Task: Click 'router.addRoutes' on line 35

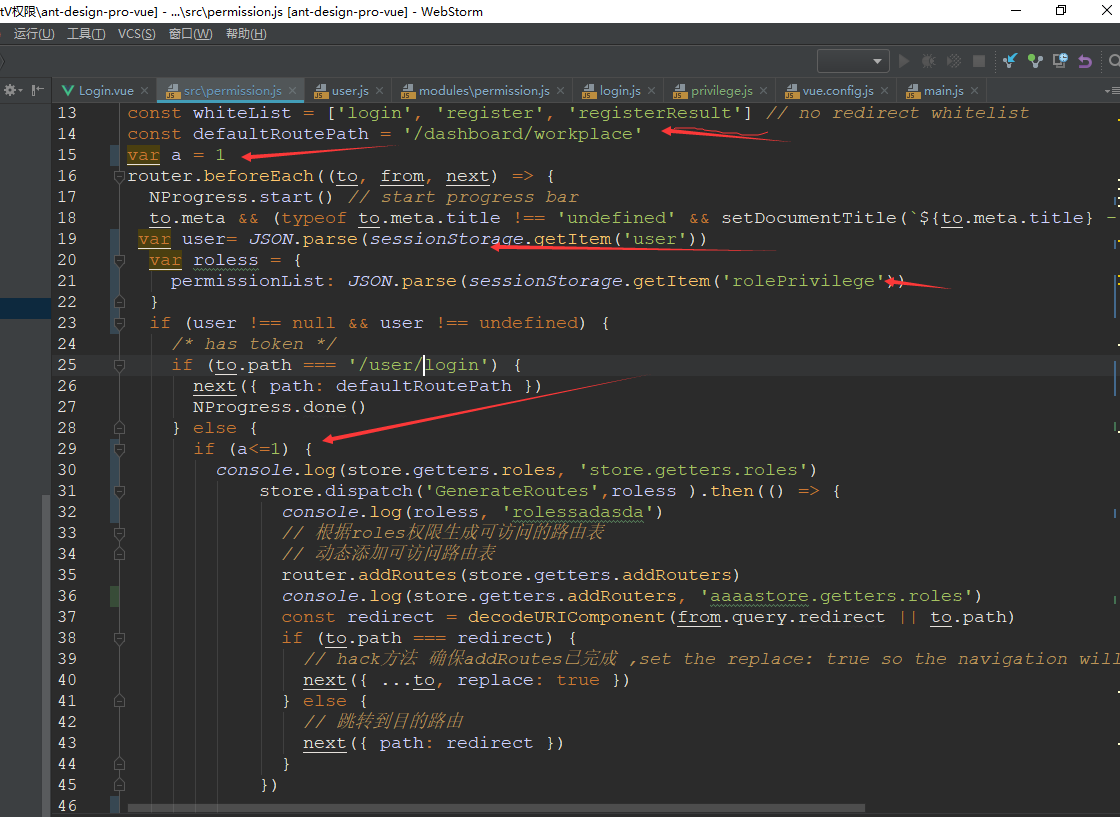Action: 369,575
